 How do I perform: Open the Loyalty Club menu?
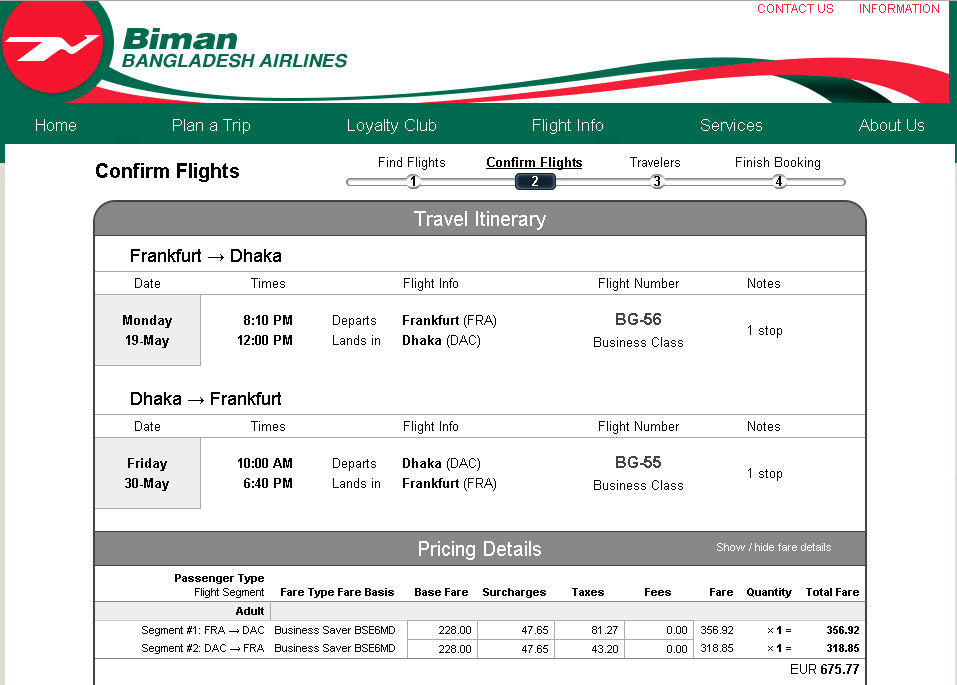pos(391,125)
